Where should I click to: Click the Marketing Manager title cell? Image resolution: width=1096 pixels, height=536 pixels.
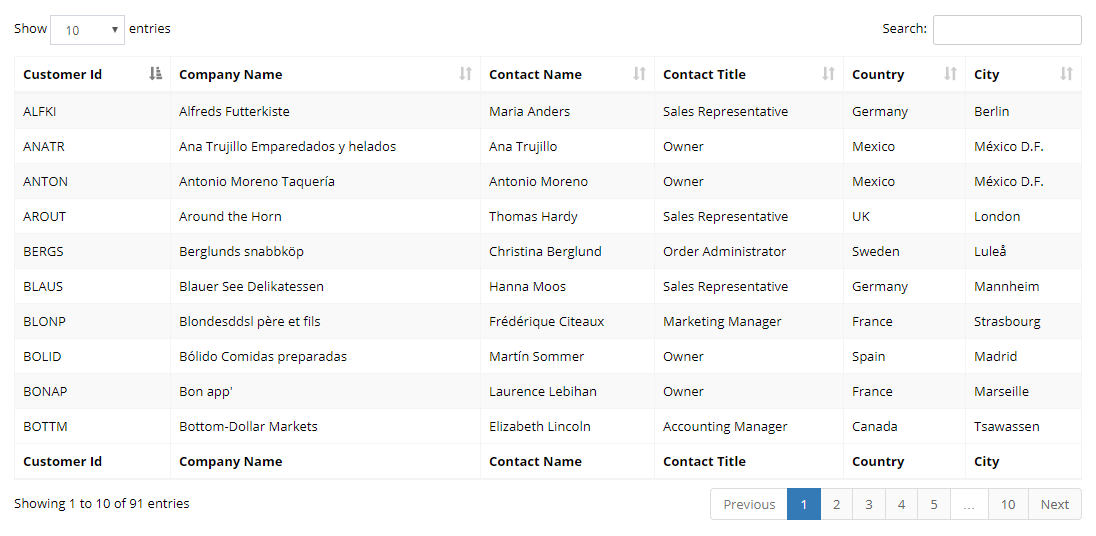coord(722,321)
